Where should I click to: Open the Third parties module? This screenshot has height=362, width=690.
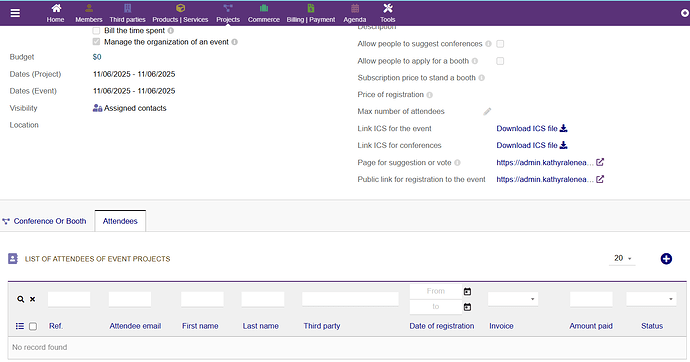tap(127, 13)
